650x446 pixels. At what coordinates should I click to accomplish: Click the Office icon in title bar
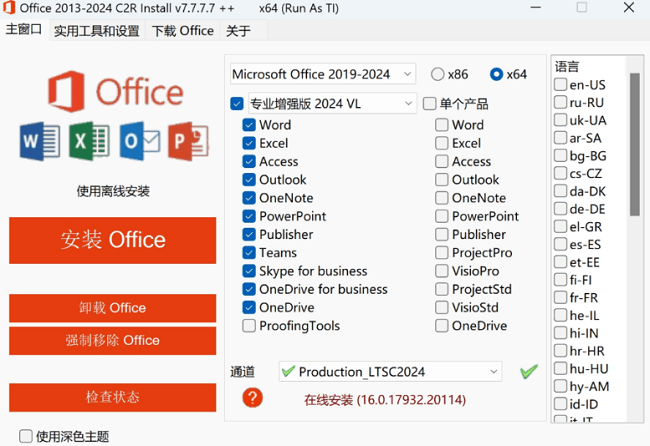click(x=9, y=7)
